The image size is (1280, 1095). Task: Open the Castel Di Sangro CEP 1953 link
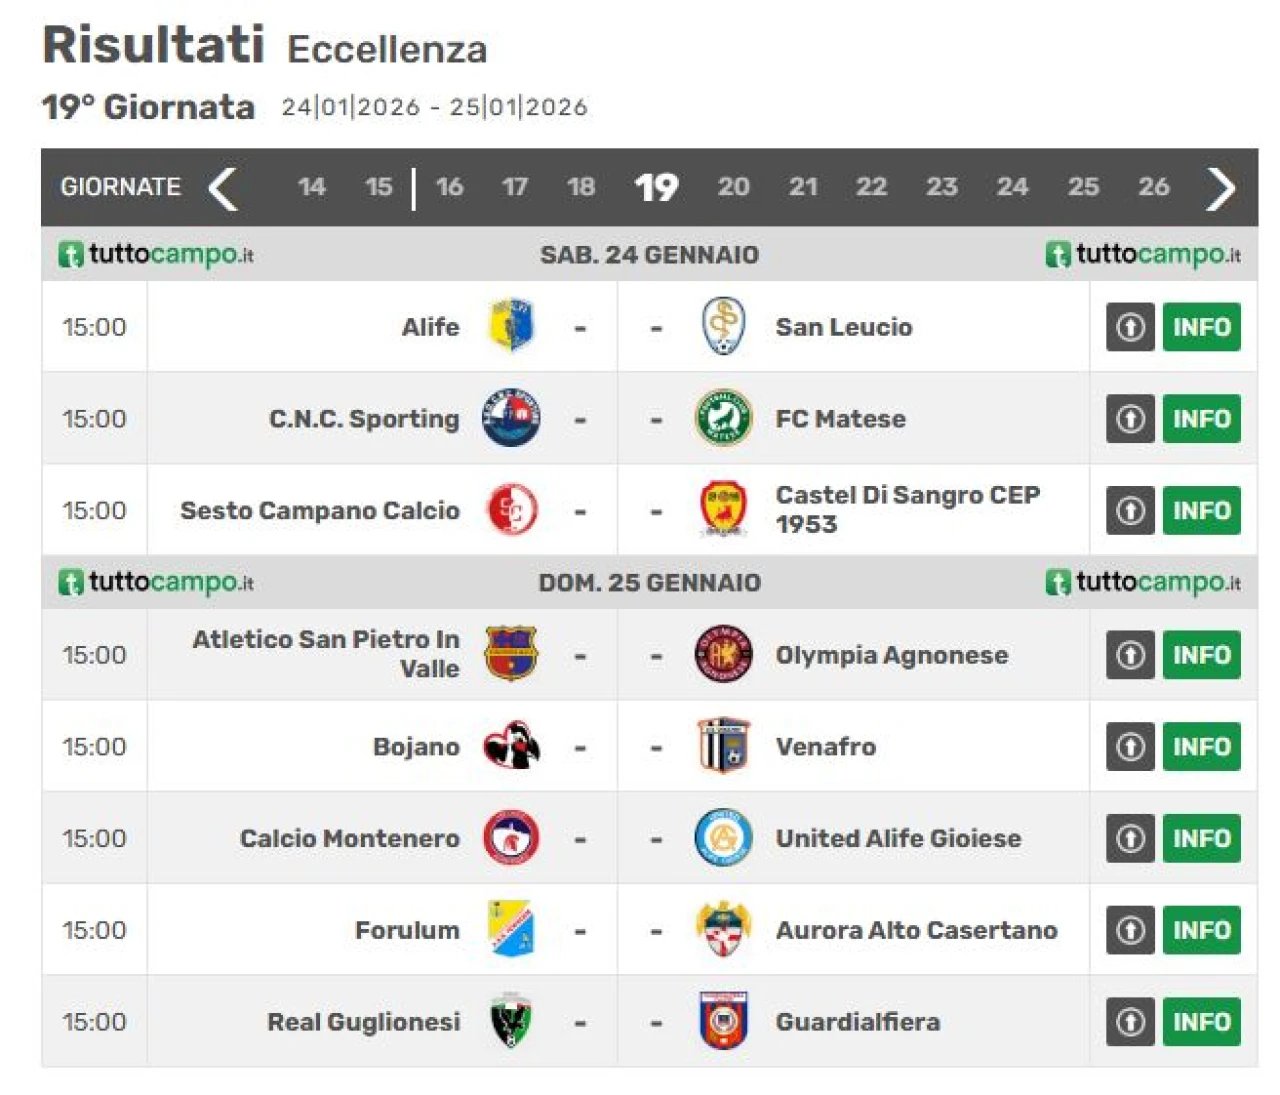tap(907, 509)
